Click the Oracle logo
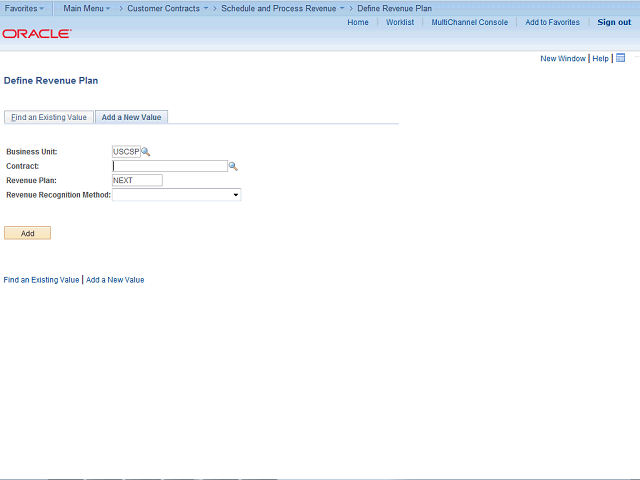The height and width of the screenshot is (480, 640). click(37, 33)
